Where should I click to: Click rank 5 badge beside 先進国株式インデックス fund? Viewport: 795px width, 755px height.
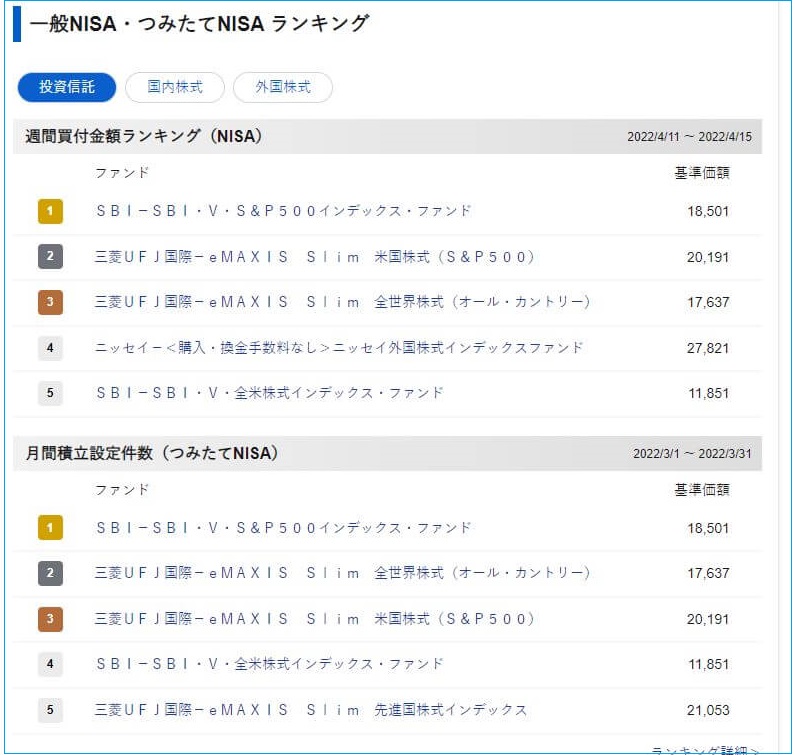(x=50, y=710)
